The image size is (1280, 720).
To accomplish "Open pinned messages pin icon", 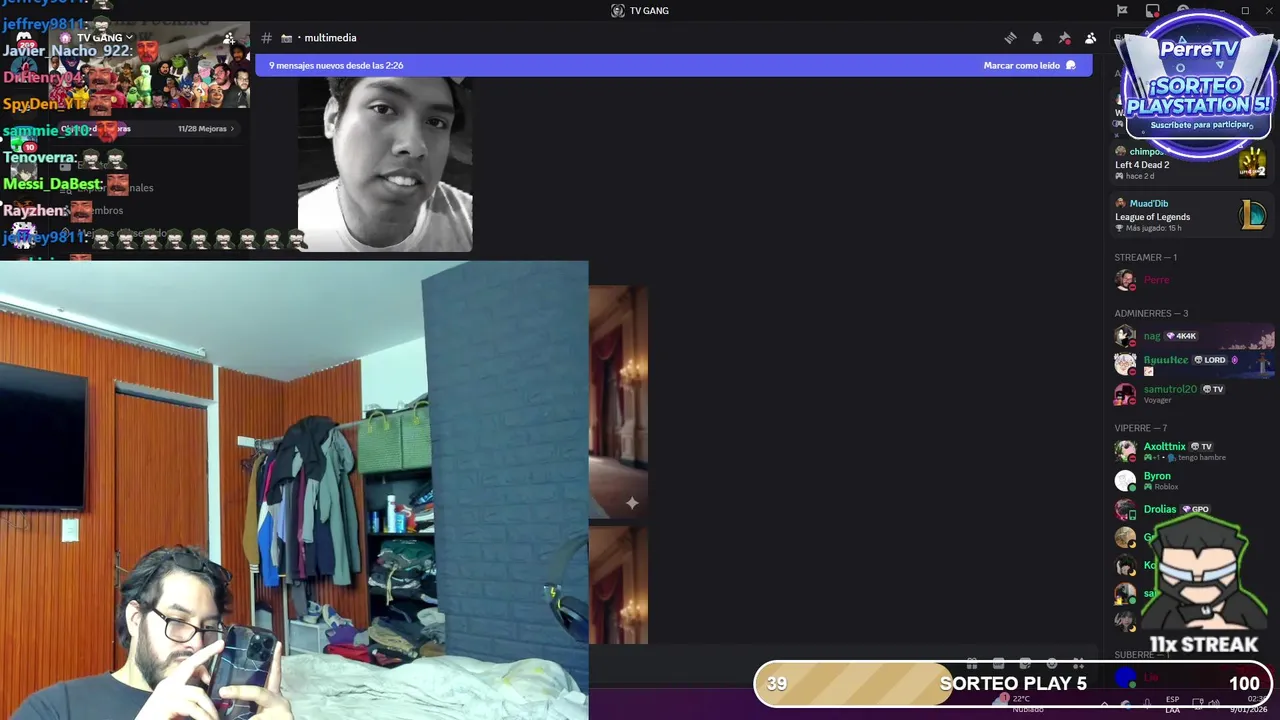I will [1064, 38].
